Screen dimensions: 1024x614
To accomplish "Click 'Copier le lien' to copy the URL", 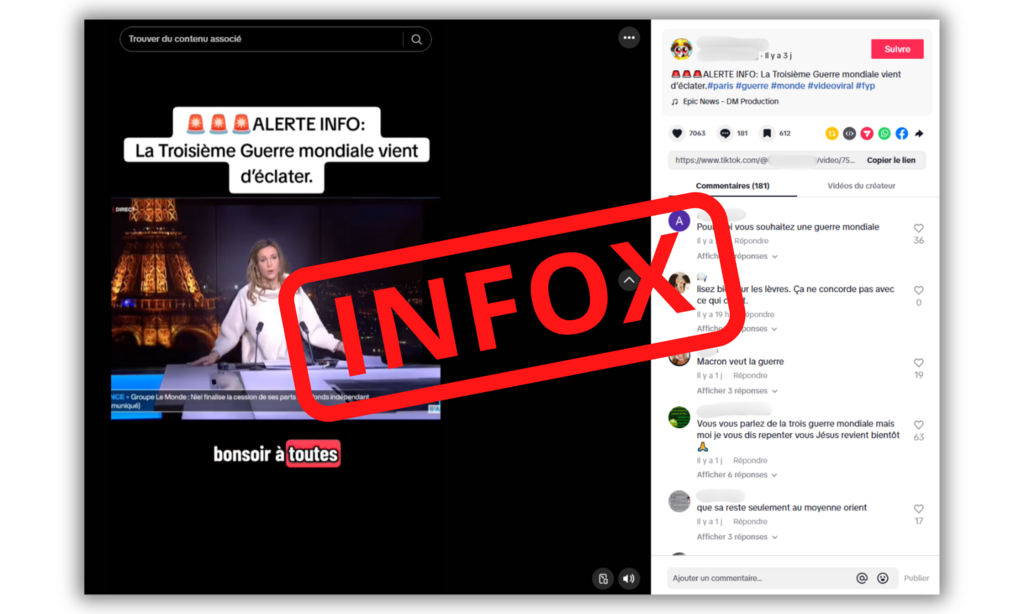I will click(x=890, y=160).
